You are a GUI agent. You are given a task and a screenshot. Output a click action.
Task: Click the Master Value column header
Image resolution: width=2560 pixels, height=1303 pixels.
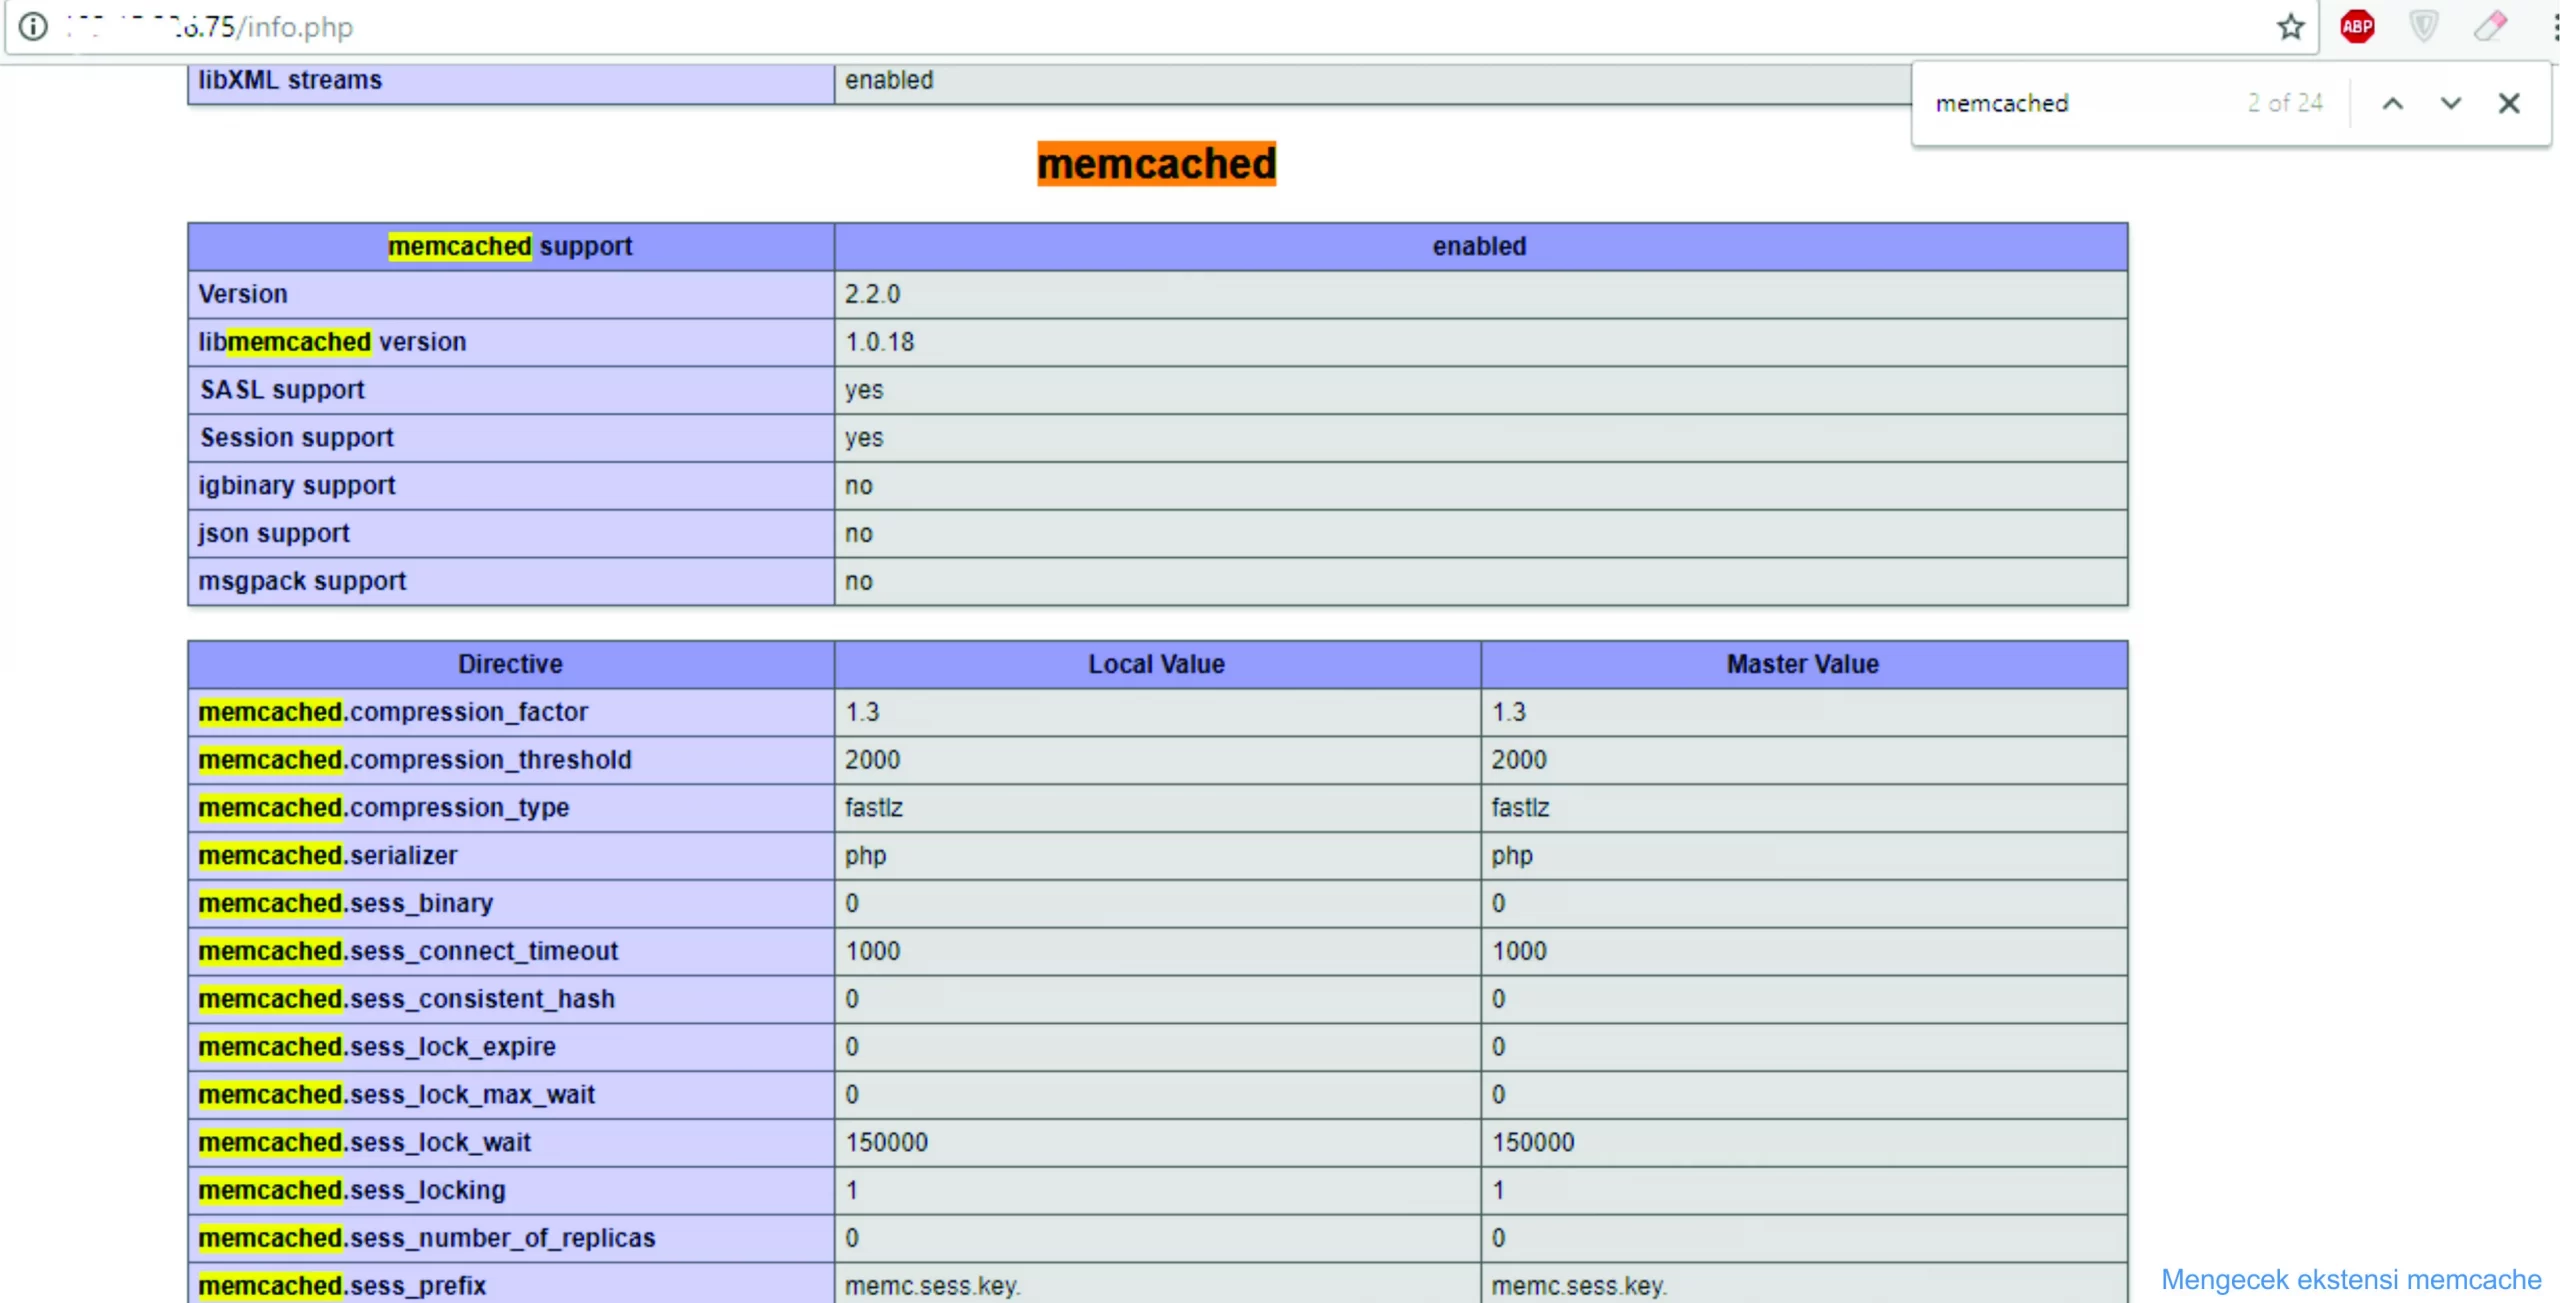(1802, 663)
